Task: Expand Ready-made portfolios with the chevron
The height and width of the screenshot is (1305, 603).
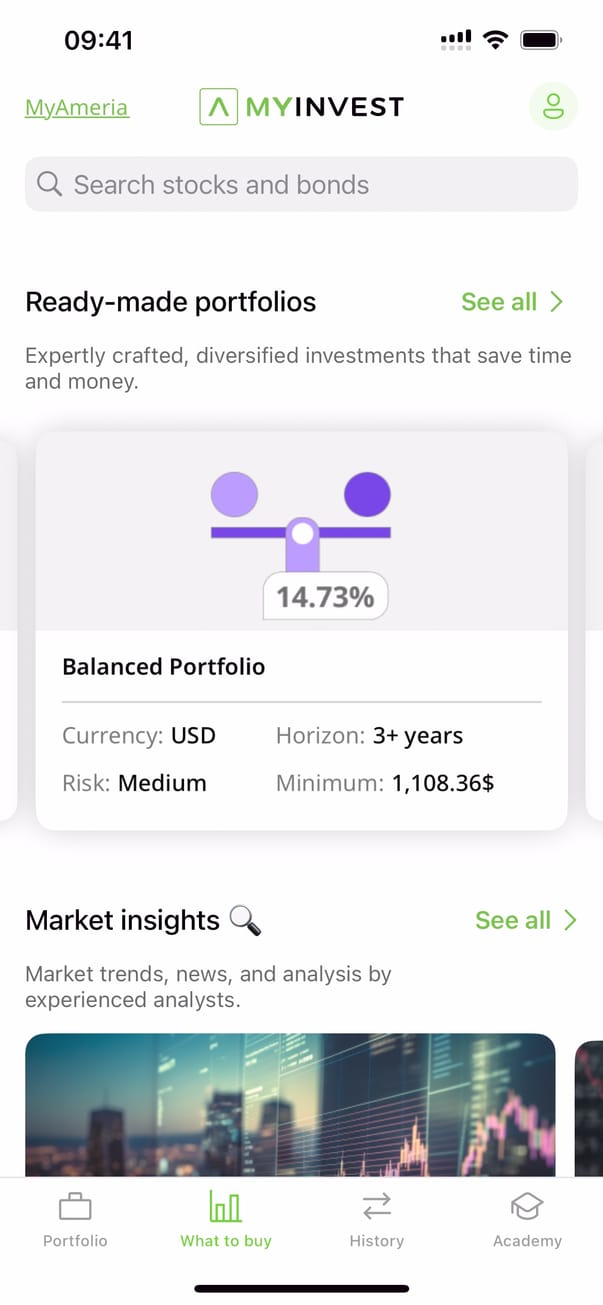Action: [x=558, y=302]
